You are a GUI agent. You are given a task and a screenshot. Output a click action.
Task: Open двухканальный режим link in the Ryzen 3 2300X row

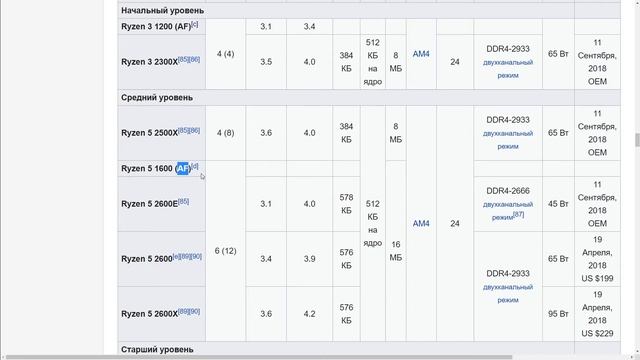(508, 69)
